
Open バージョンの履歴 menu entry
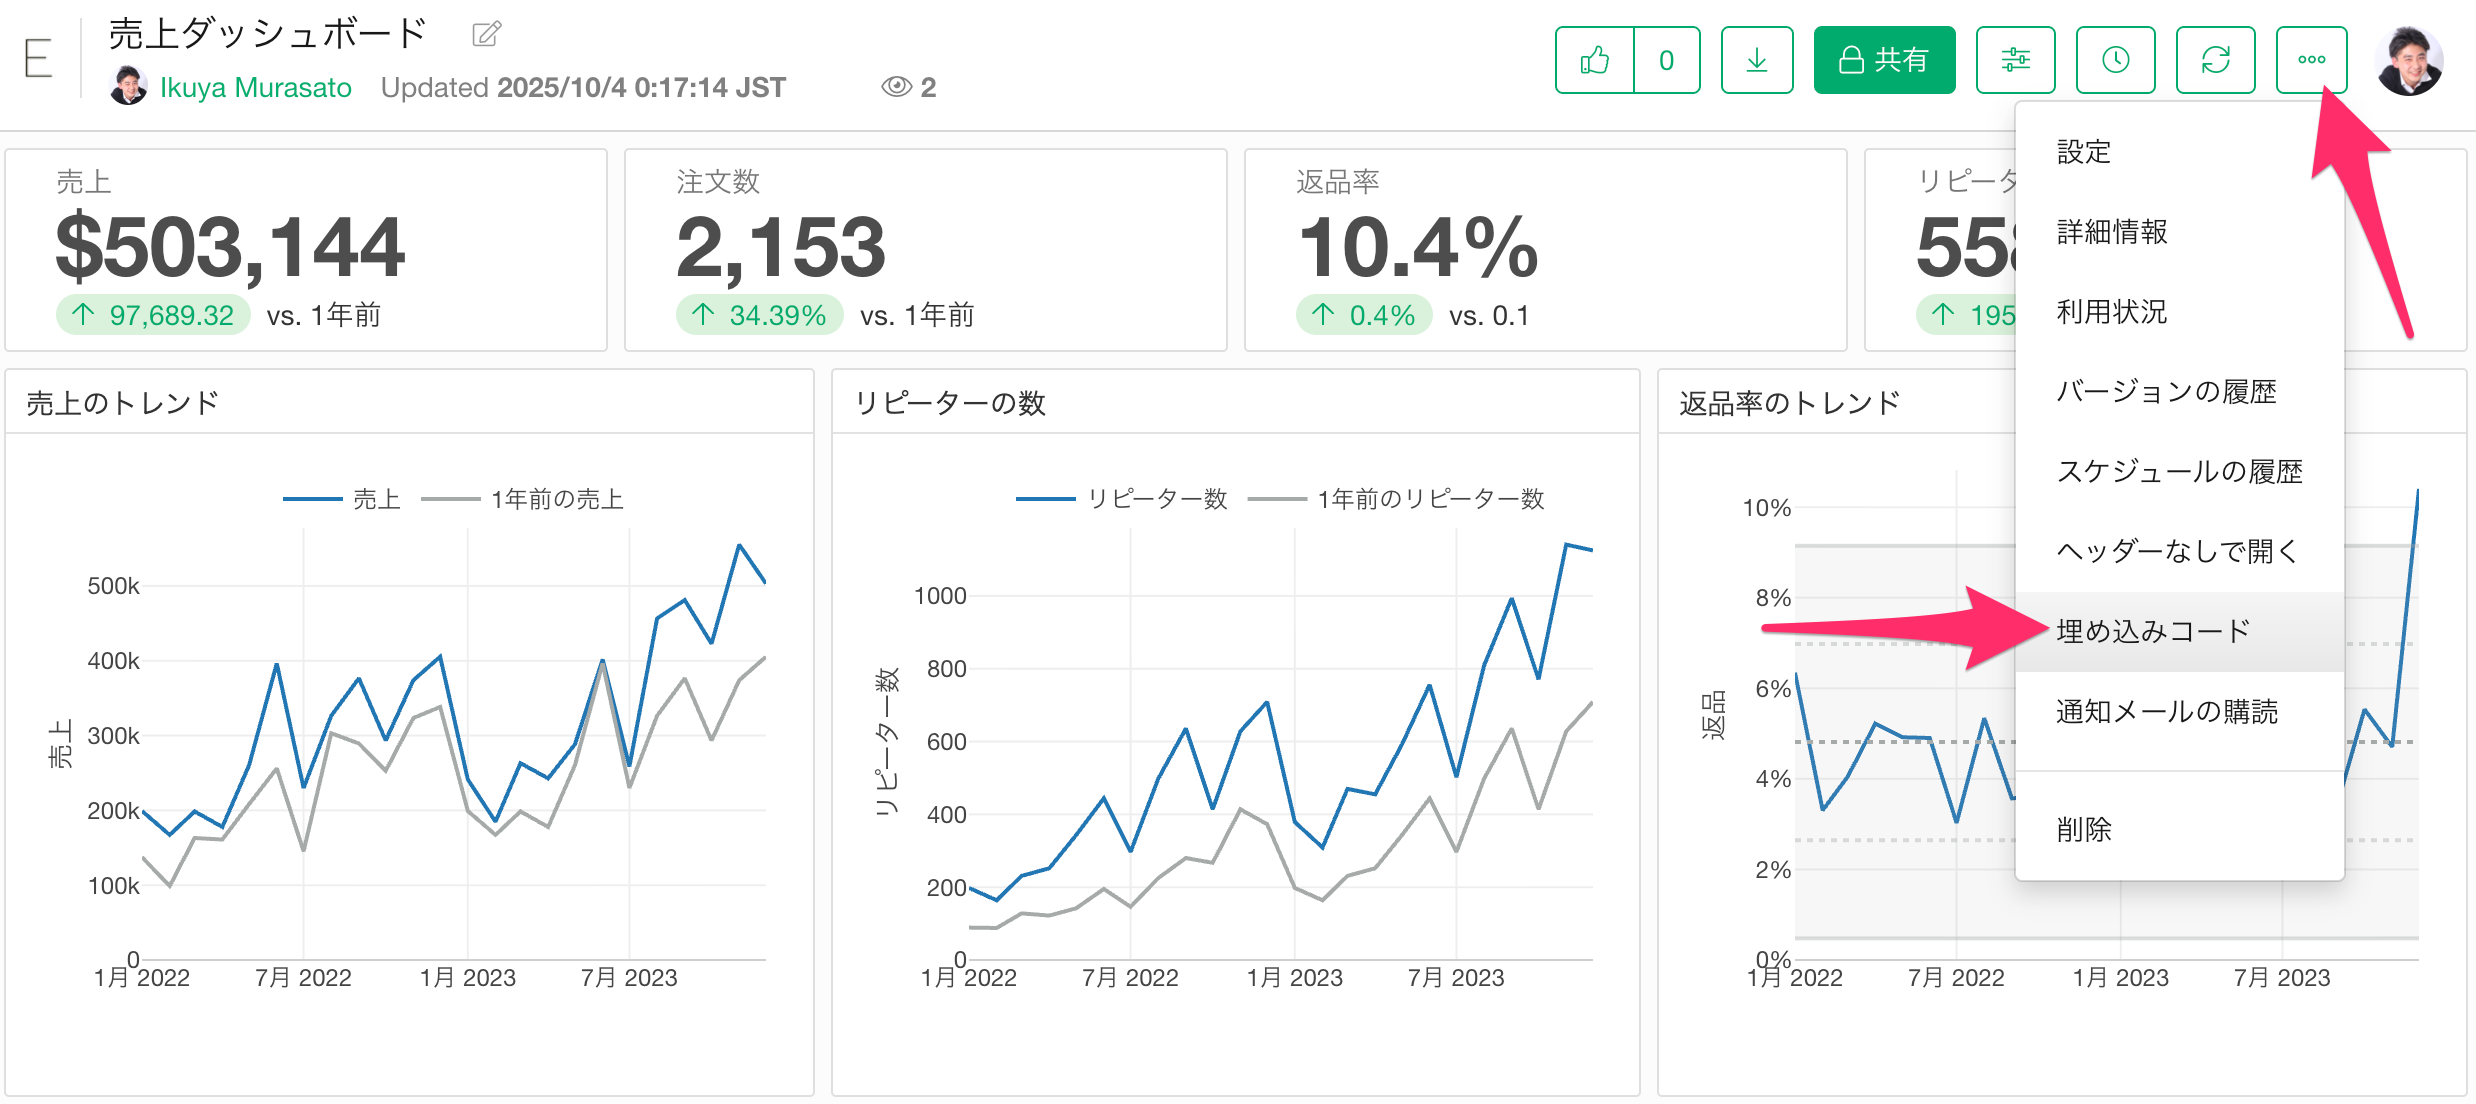2166,392
